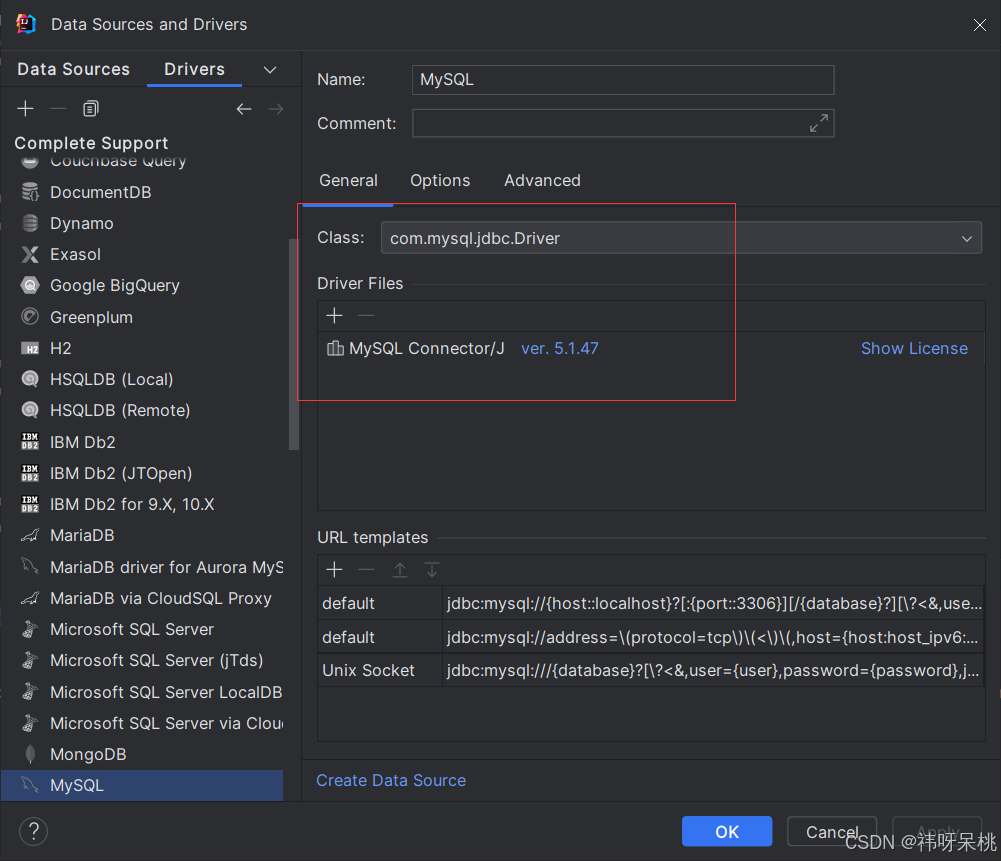This screenshot has height=861, width=1001.
Task: Duplicate the selected driver
Action: [91, 109]
